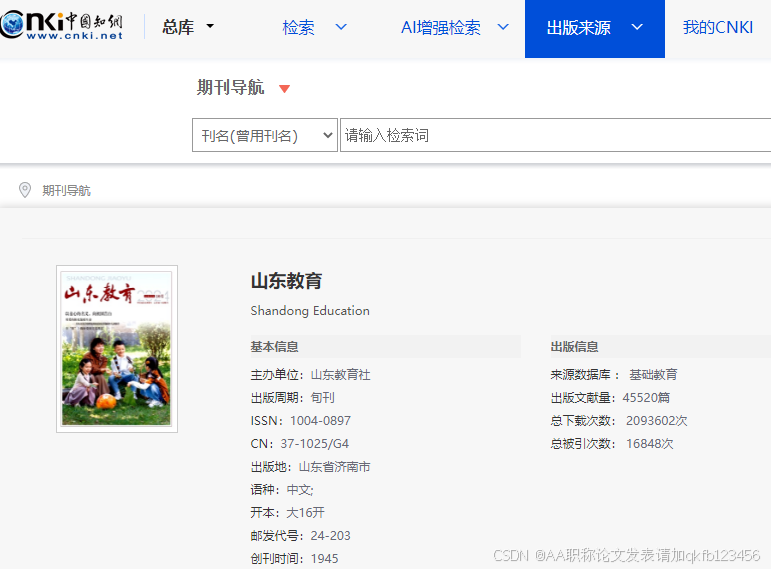
Task: Click 邮发代号 value 24-203
Action: (330, 536)
